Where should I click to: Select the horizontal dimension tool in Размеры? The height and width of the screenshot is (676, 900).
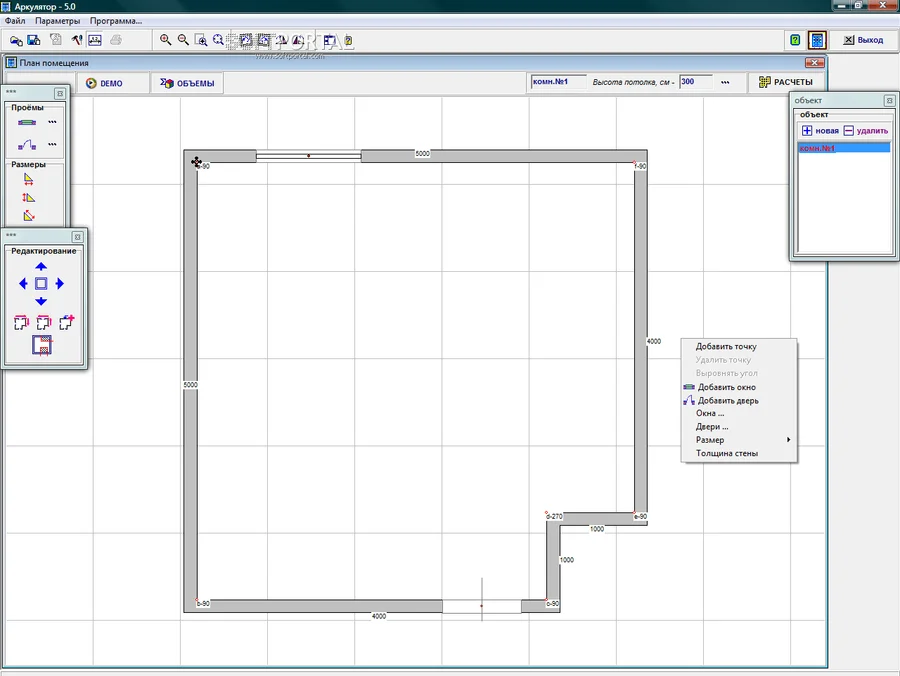pos(28,179)
